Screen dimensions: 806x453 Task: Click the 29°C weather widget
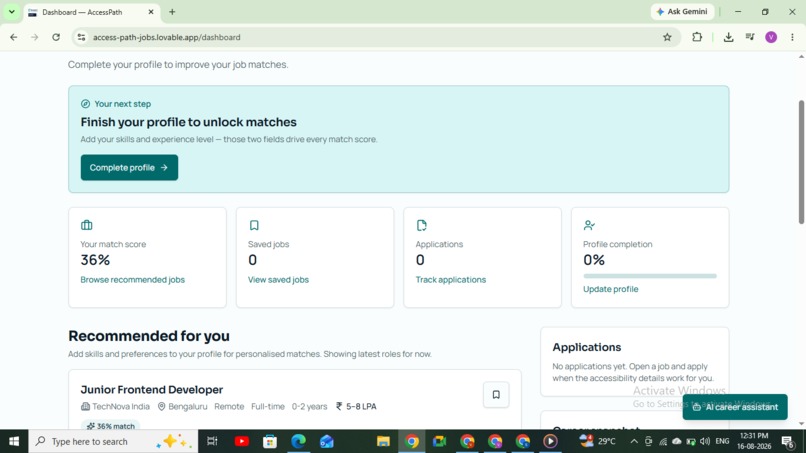click(597, 441)
